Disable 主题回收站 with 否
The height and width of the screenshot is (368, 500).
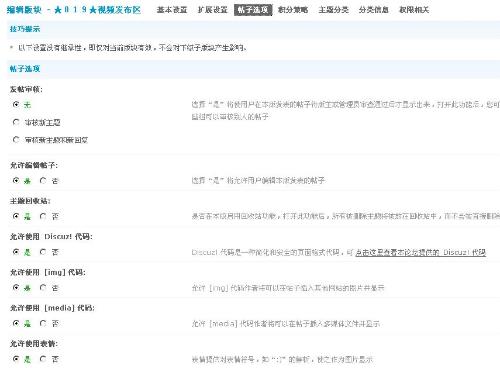coord(43,216)
